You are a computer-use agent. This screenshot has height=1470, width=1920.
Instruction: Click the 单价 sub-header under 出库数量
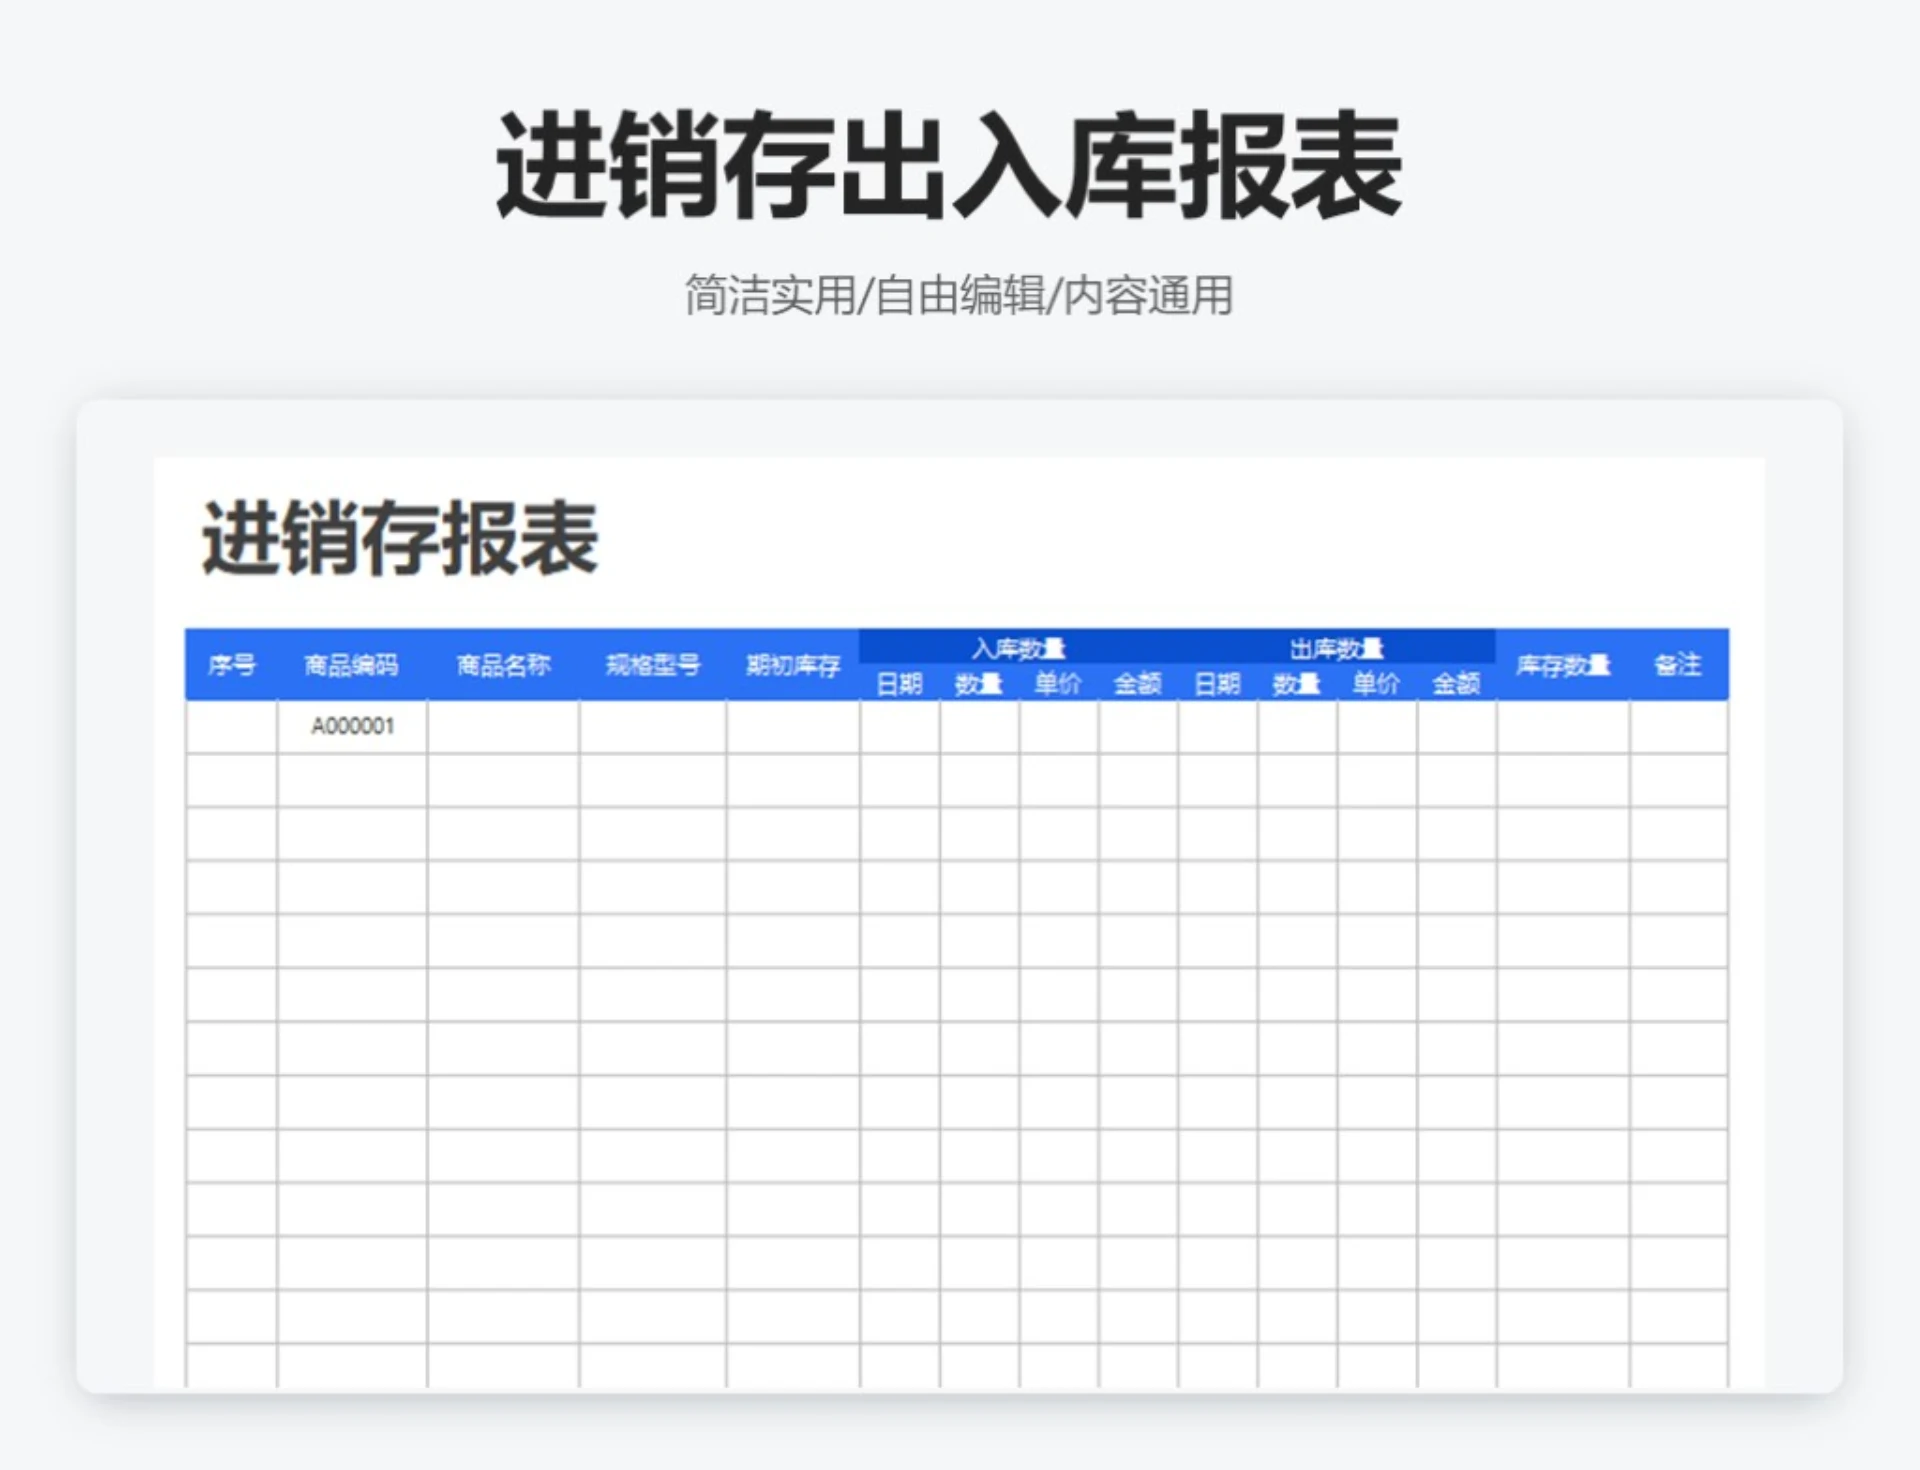(1376, 684)
